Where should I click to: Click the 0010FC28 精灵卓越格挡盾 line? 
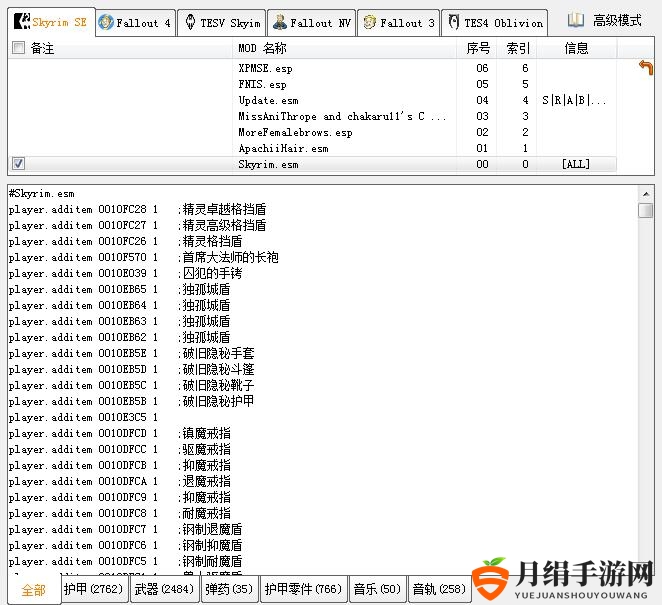pos(138,209)
